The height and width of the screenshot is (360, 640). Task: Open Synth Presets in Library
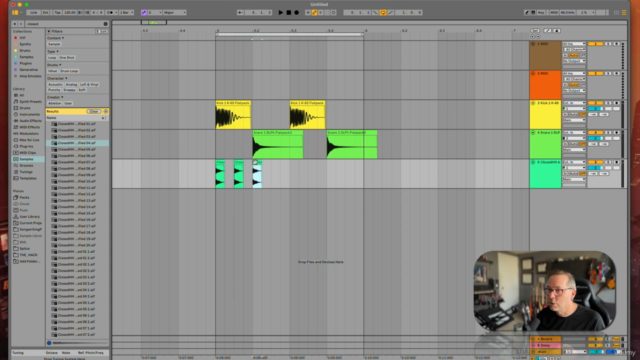coord(31,102)
